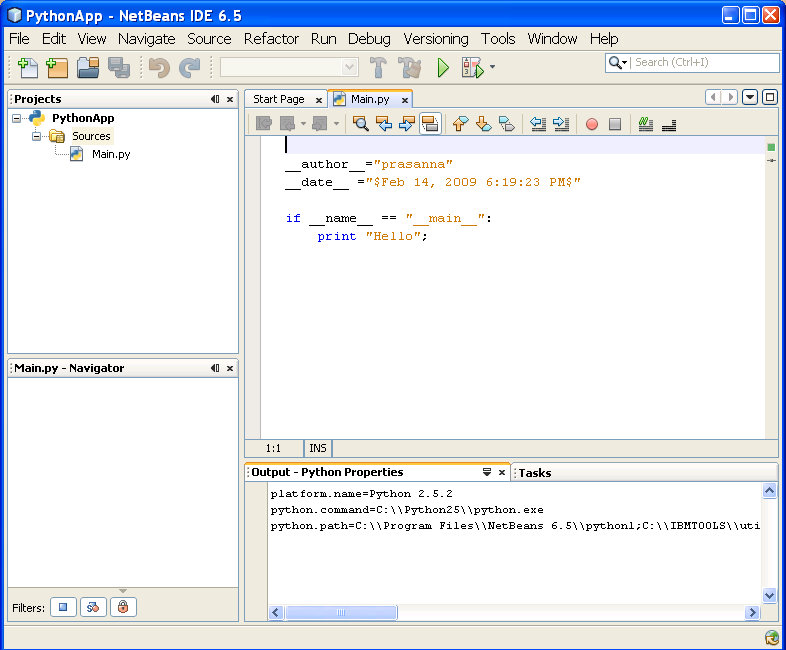Image resolution: width=786 pixels, height=650 pixels.
Task: Toggle highlight search in editor toolbar
Action: (x=430, y=123)
